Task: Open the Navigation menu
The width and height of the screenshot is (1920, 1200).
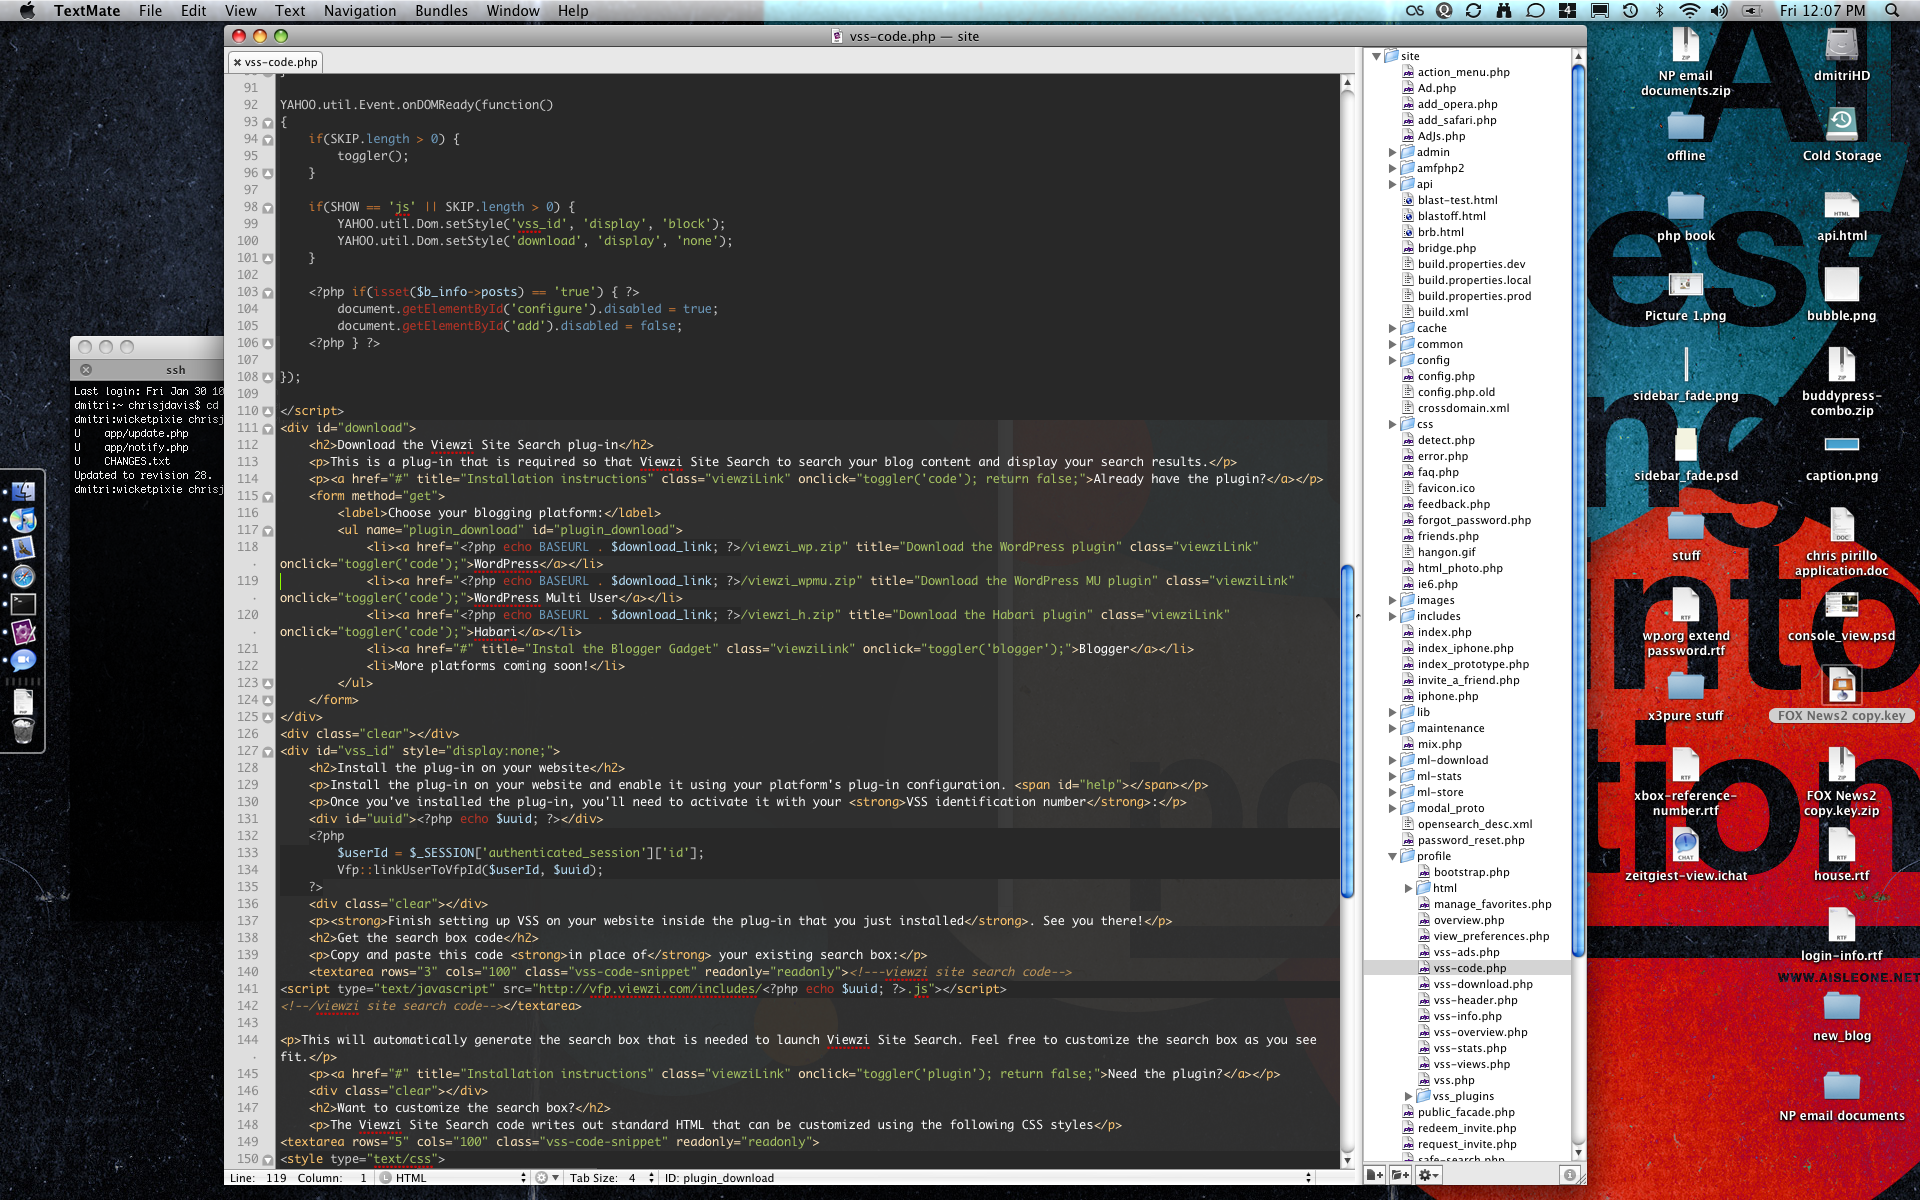Action: 360,11
